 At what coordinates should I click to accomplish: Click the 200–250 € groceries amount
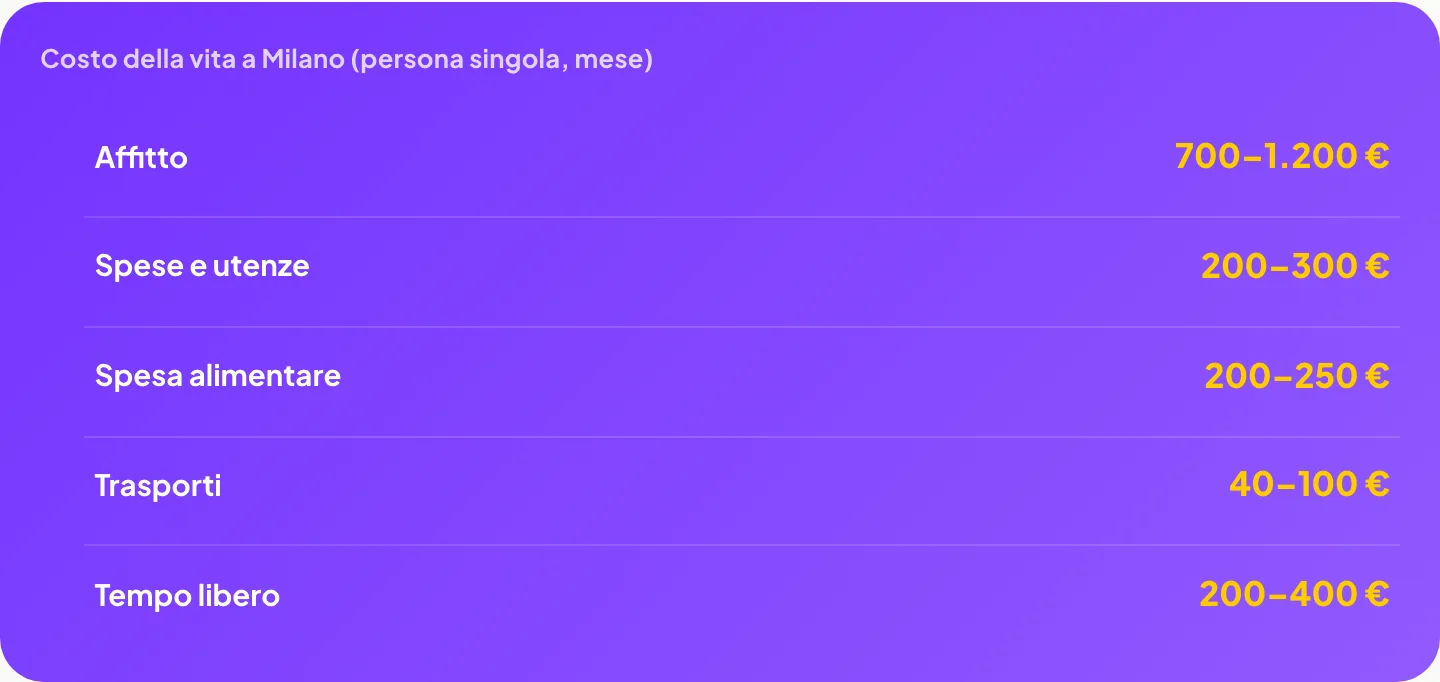click(x=1297, y=376)
